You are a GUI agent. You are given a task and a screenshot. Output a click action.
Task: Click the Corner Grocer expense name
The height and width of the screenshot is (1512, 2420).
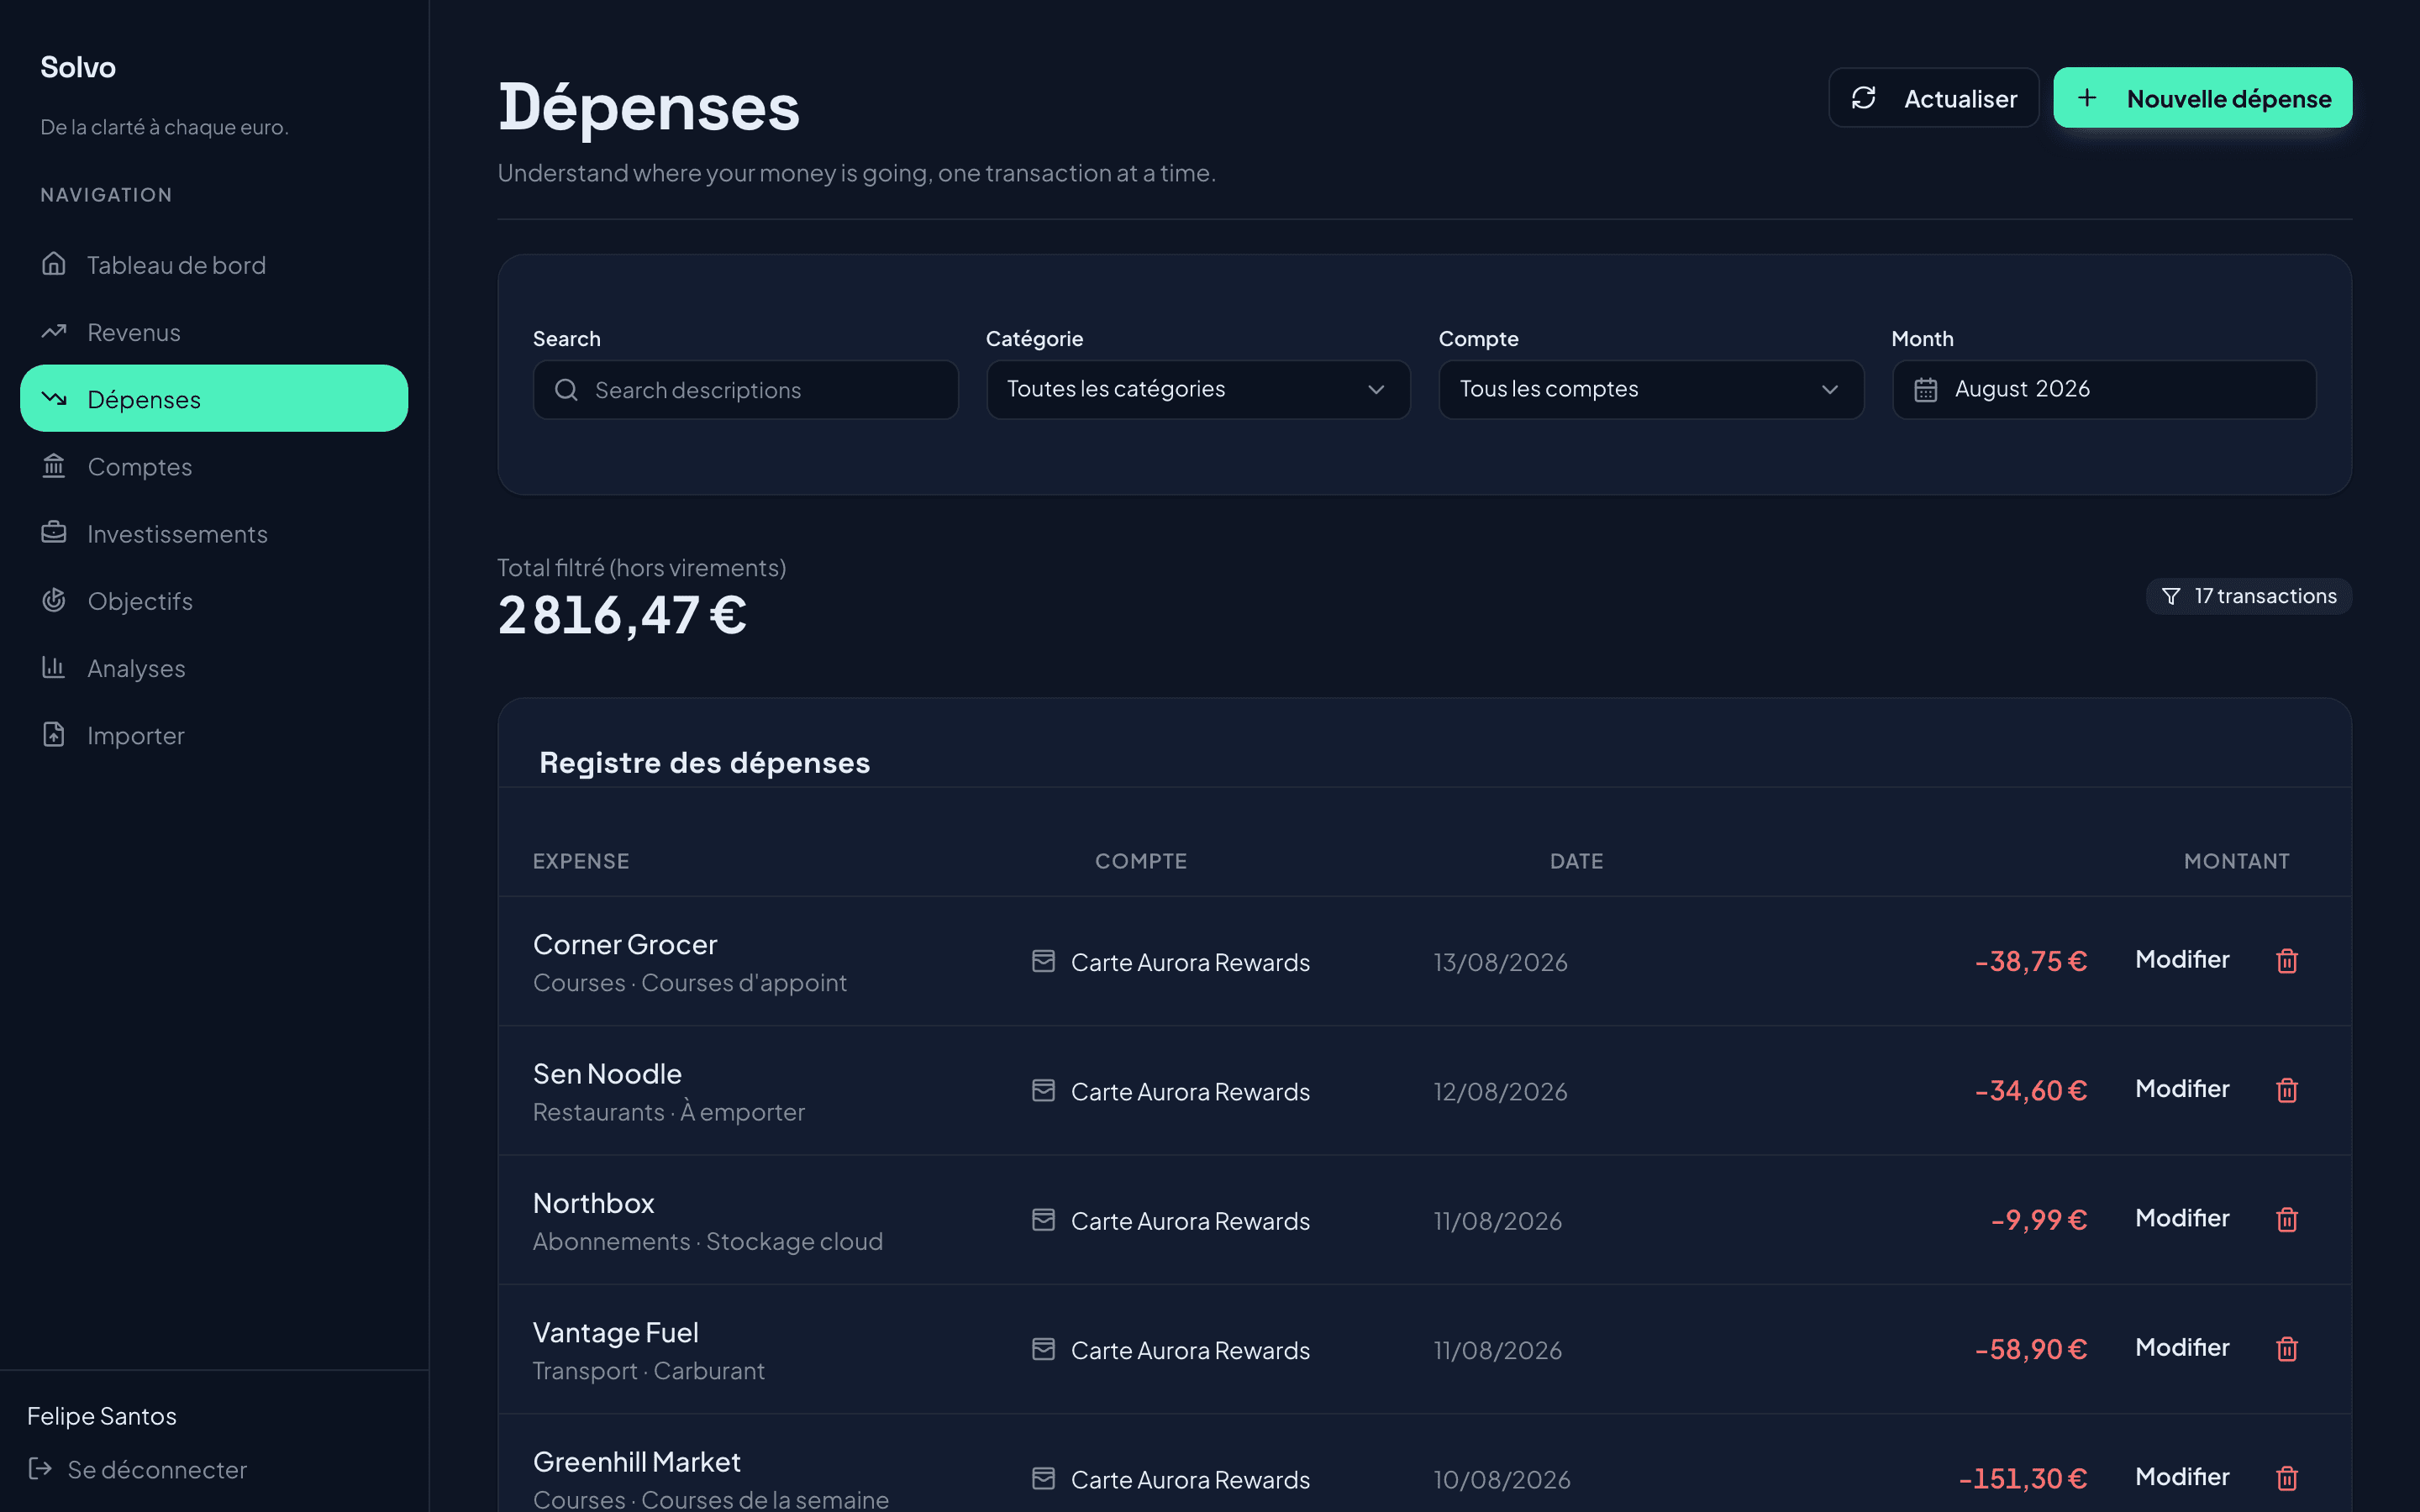pos(625,944)
